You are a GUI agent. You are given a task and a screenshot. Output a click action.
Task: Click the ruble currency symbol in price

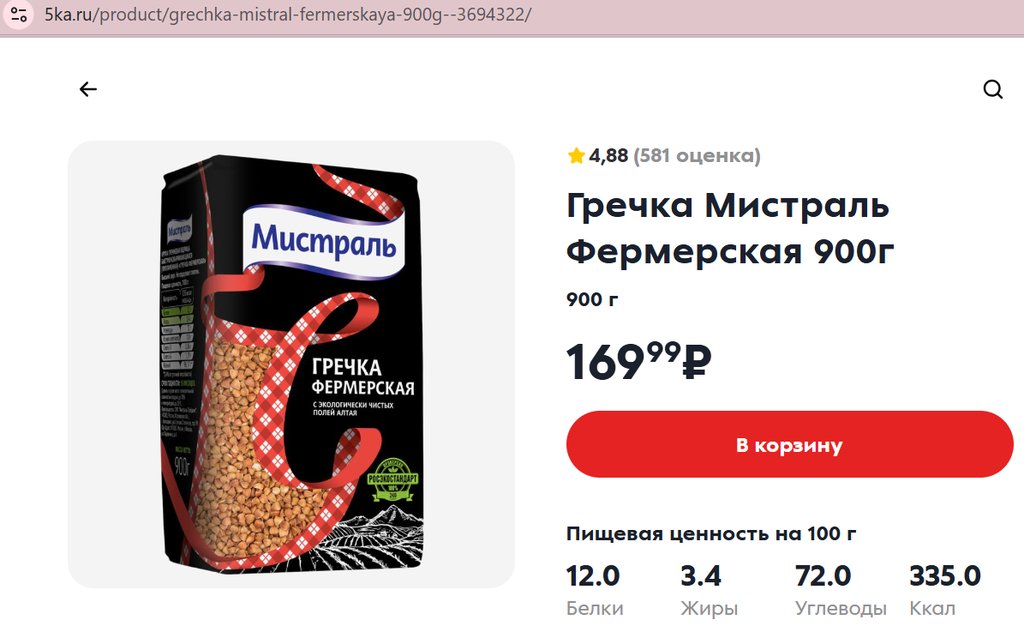click(x=696, y=363)
